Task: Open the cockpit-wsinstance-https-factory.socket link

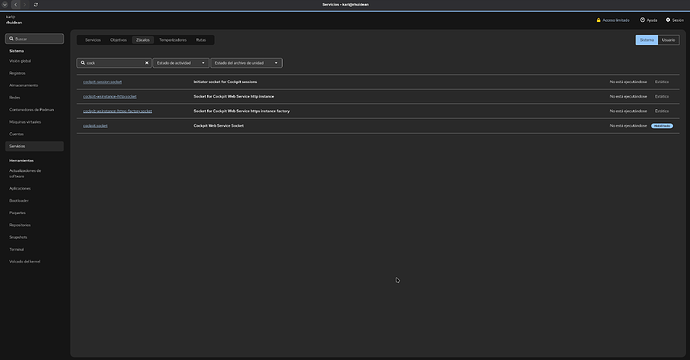Action: click(117, 111)
